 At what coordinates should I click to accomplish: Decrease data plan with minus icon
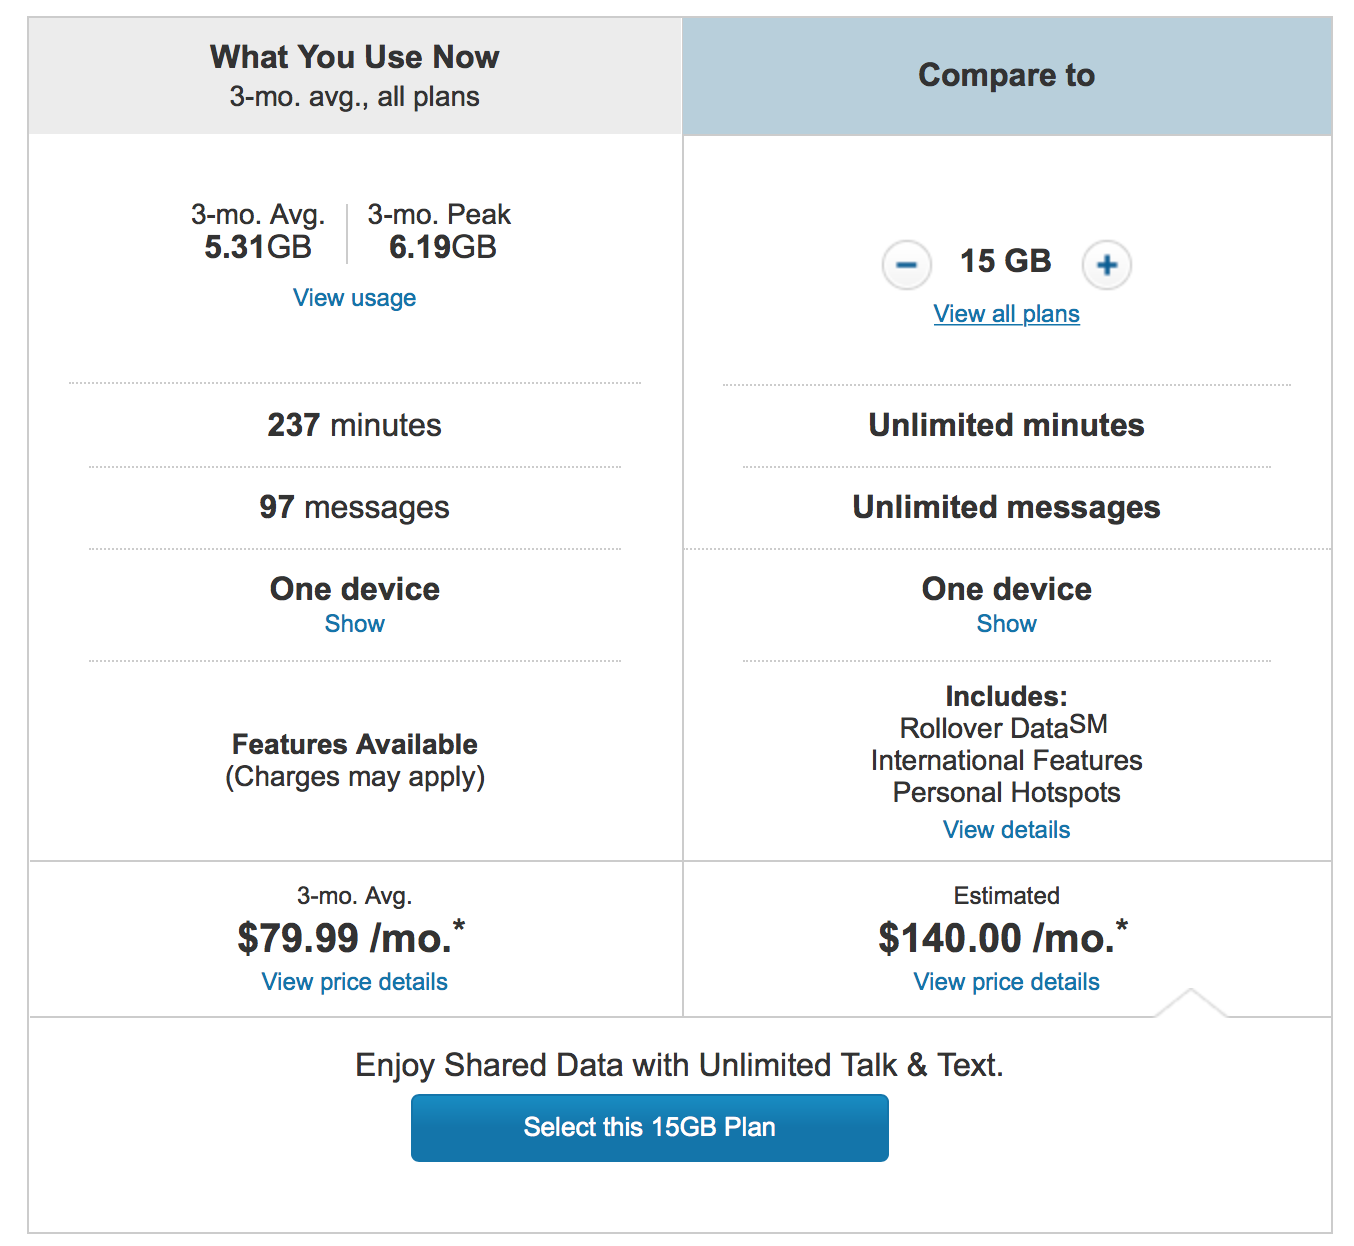(x=906, y=265)
